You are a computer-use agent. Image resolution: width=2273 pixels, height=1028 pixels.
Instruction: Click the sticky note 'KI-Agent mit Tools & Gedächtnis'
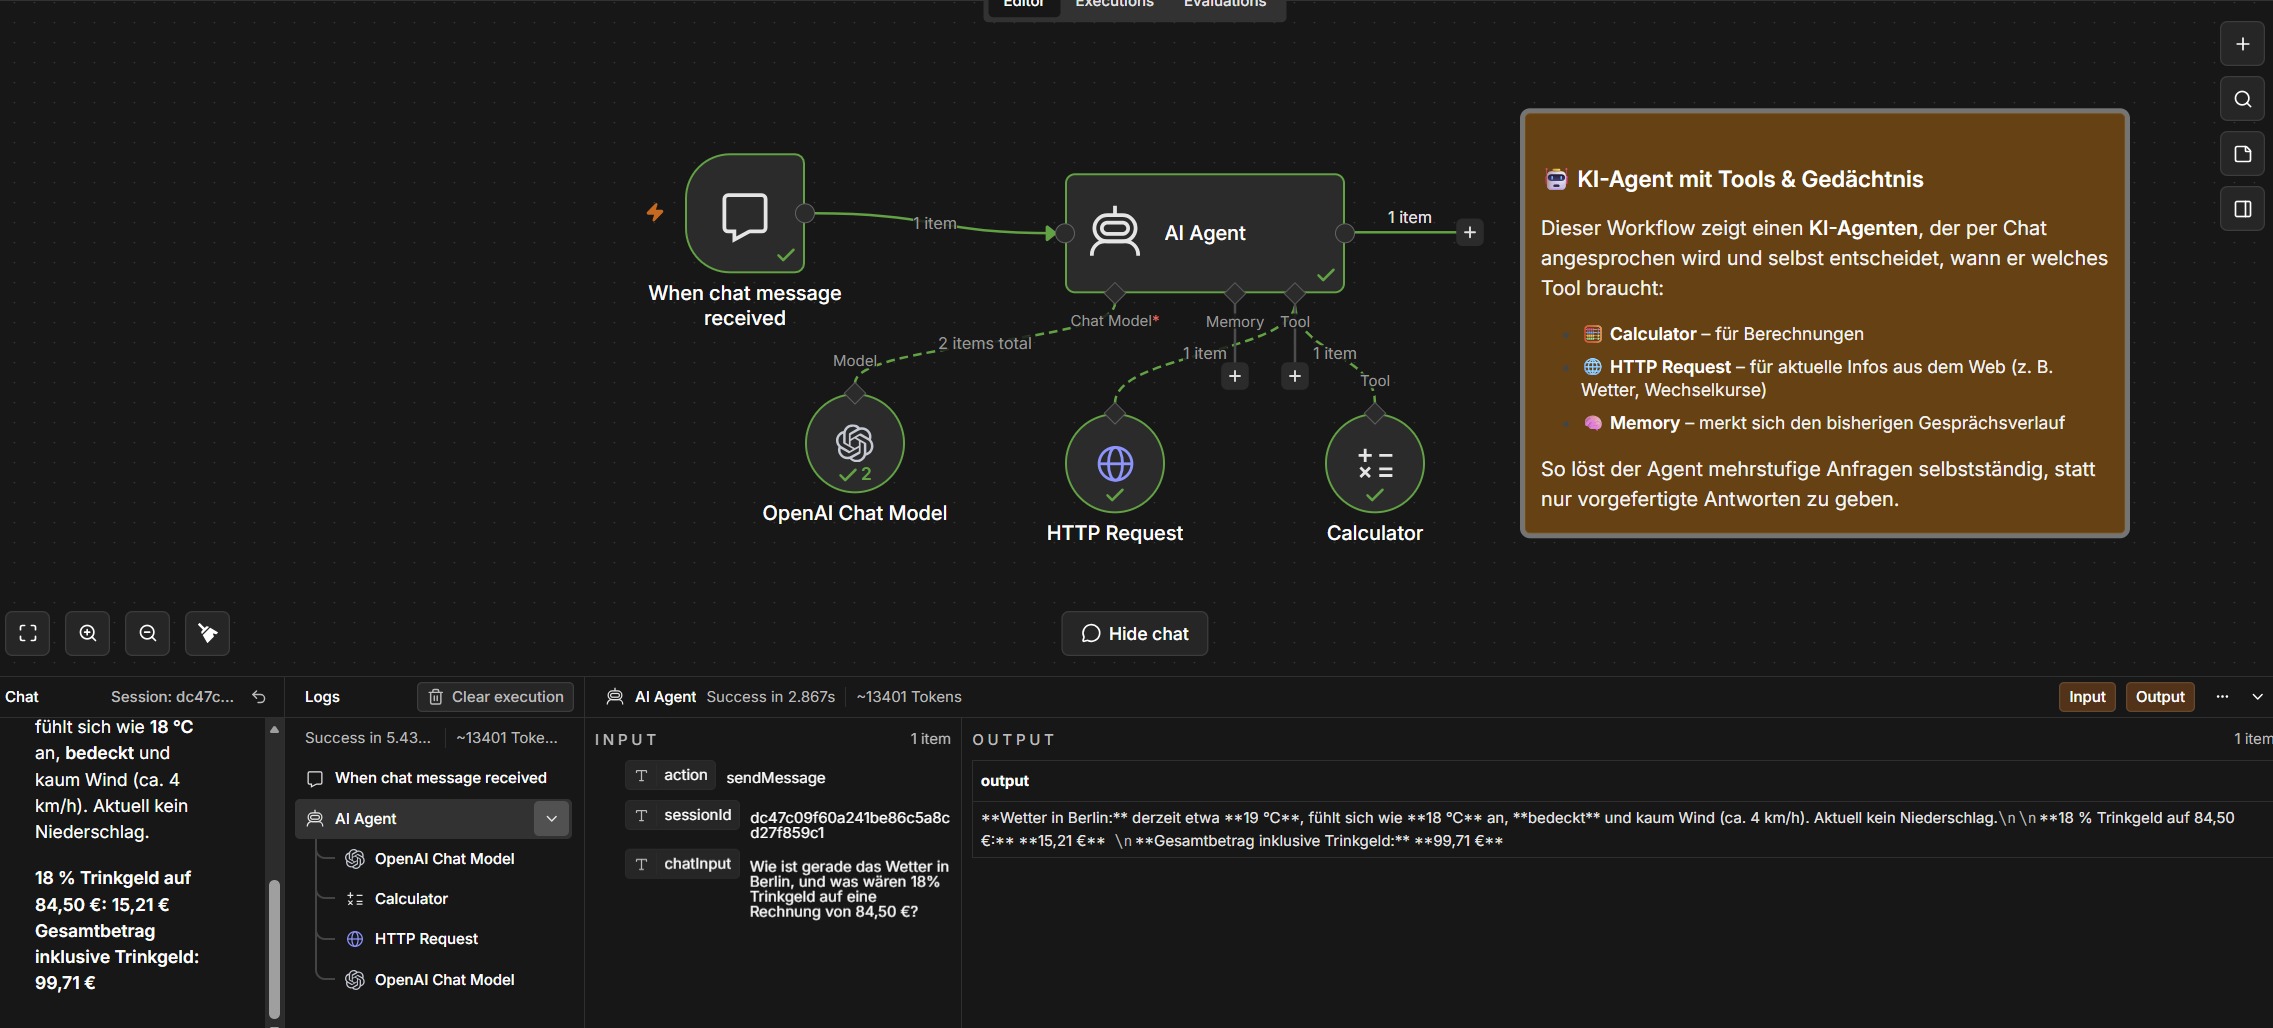1824,323
